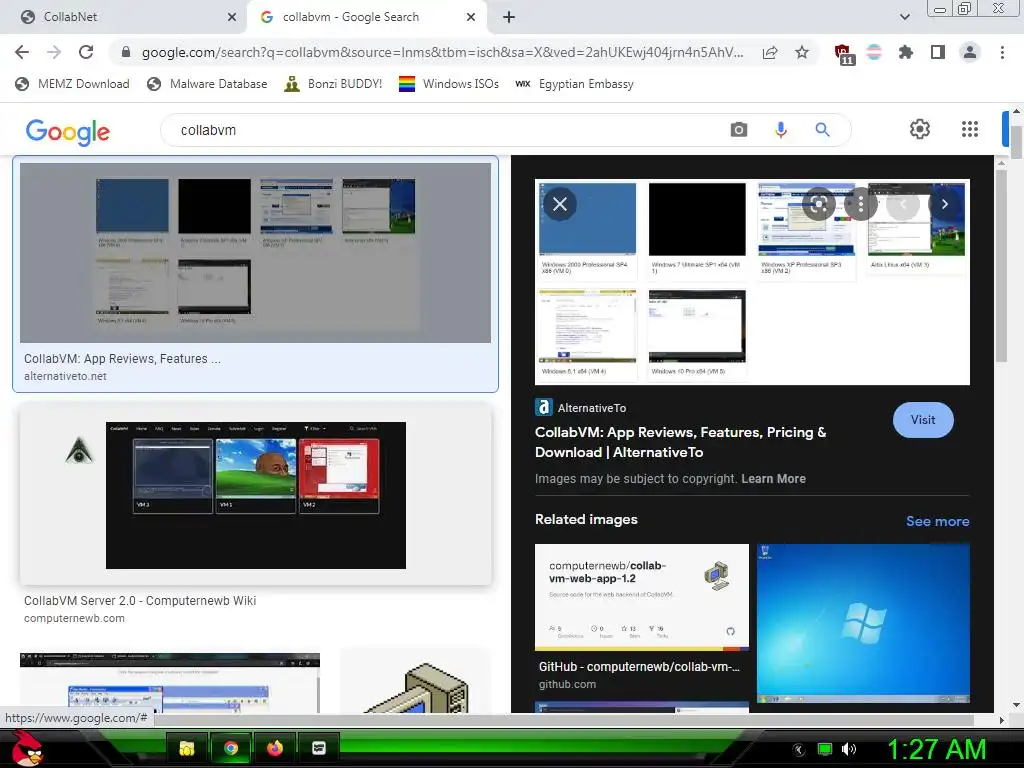The image size is (1024, 768).
Task: Show next image in preview
Action: 944,204
